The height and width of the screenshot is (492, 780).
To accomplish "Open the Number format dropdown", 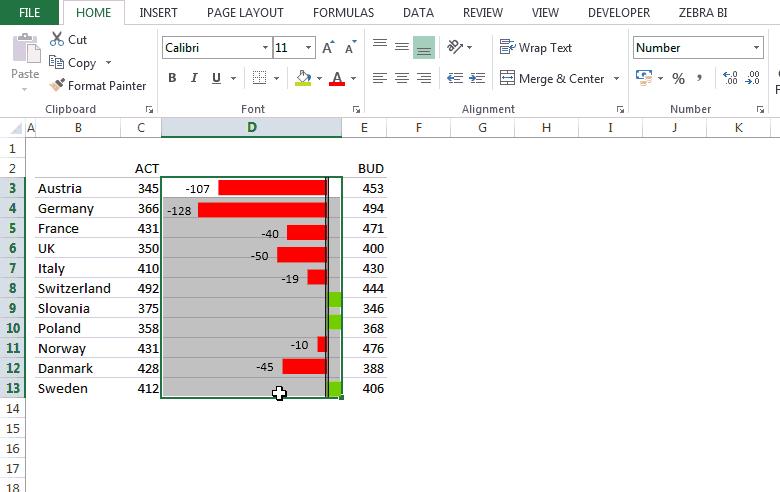I will (x=756, y=47).
